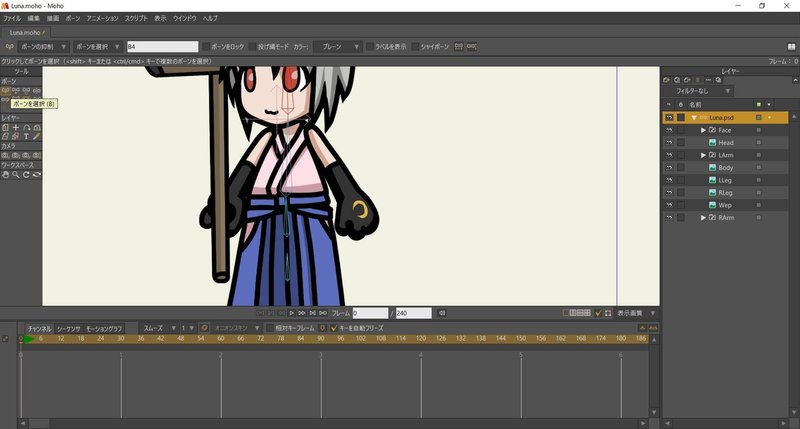This screenshot has width=800, height=429.
Task: Open the Window (ウインドウ) menu
Action: coord(185,18)
